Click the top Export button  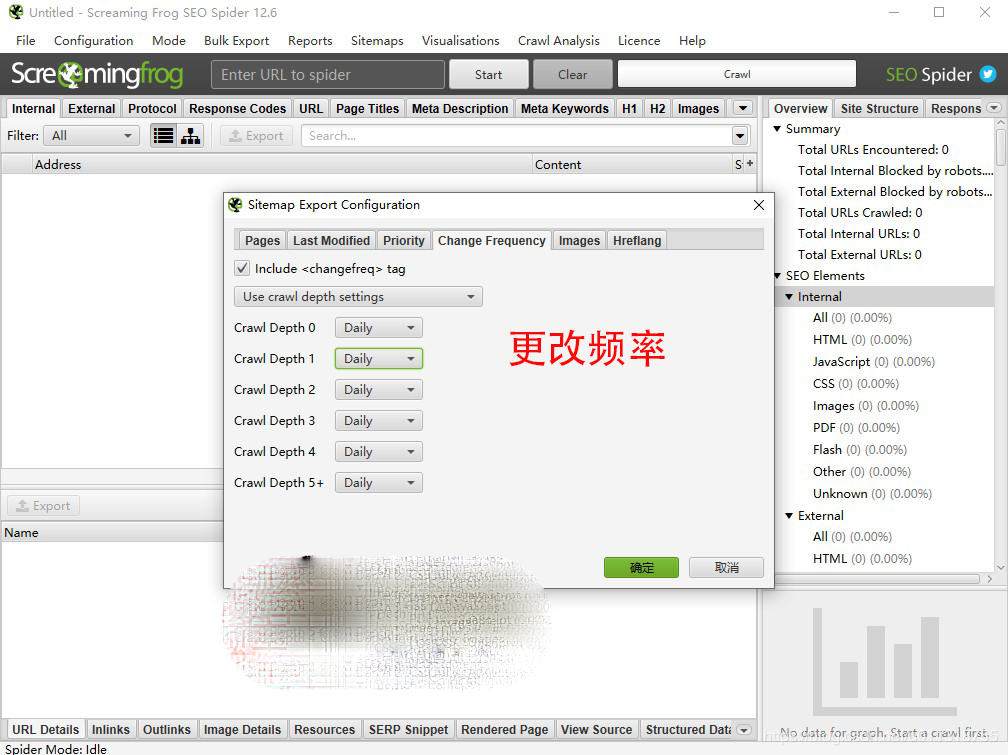(x=256, y=136)
